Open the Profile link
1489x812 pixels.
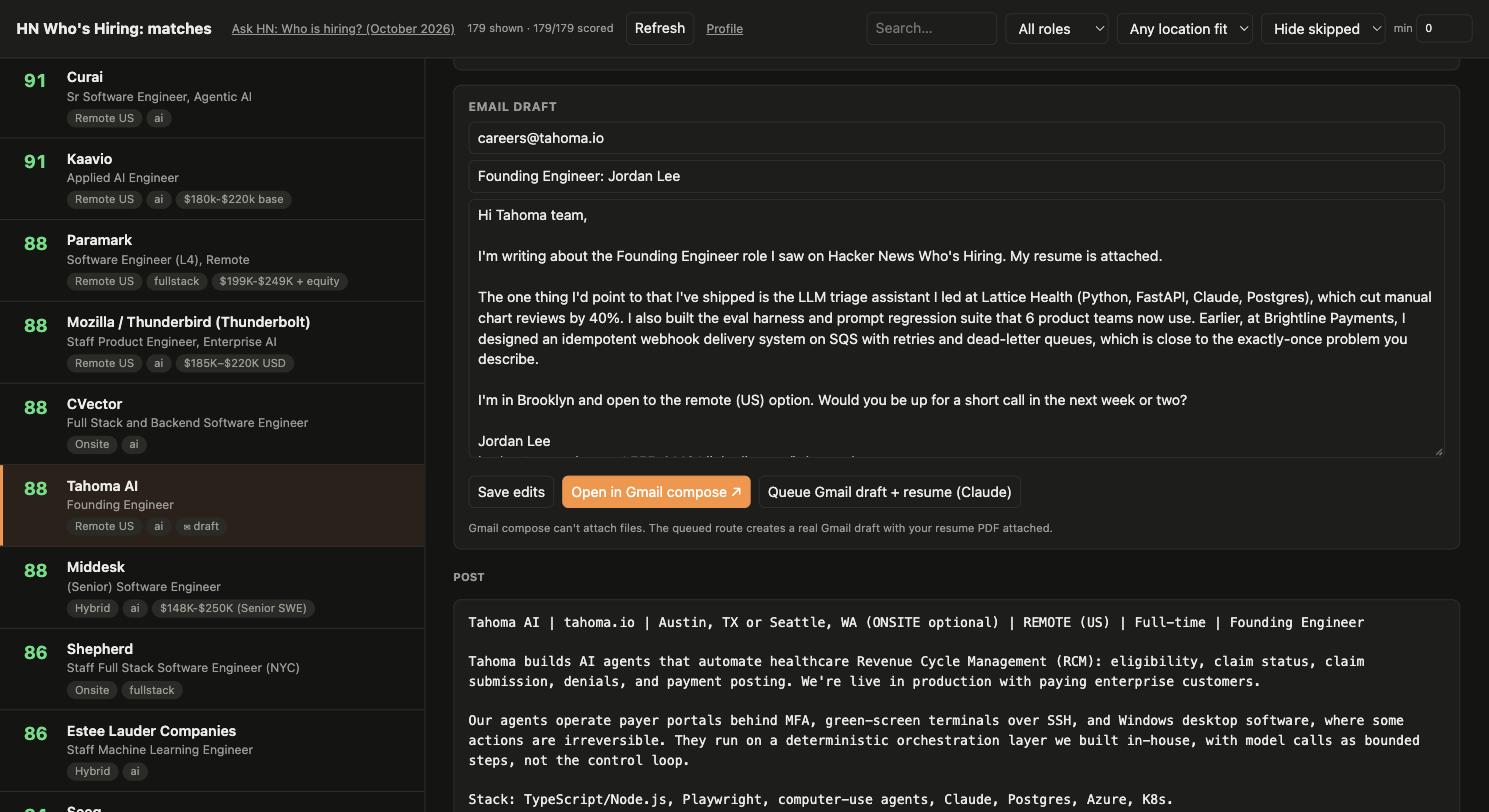click(x=724, y=29)
